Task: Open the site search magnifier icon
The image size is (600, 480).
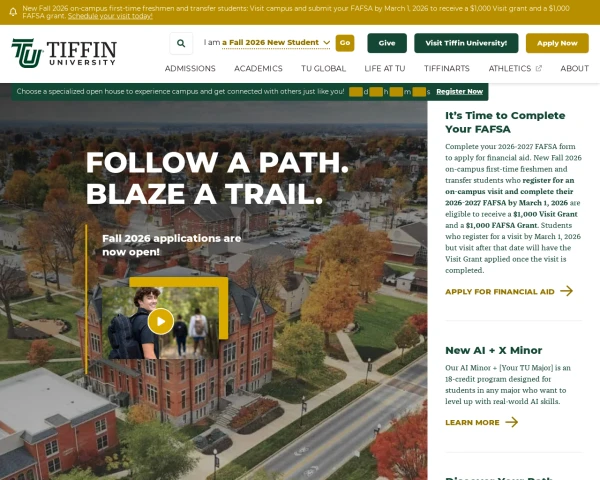Action: tap(181, 43)
